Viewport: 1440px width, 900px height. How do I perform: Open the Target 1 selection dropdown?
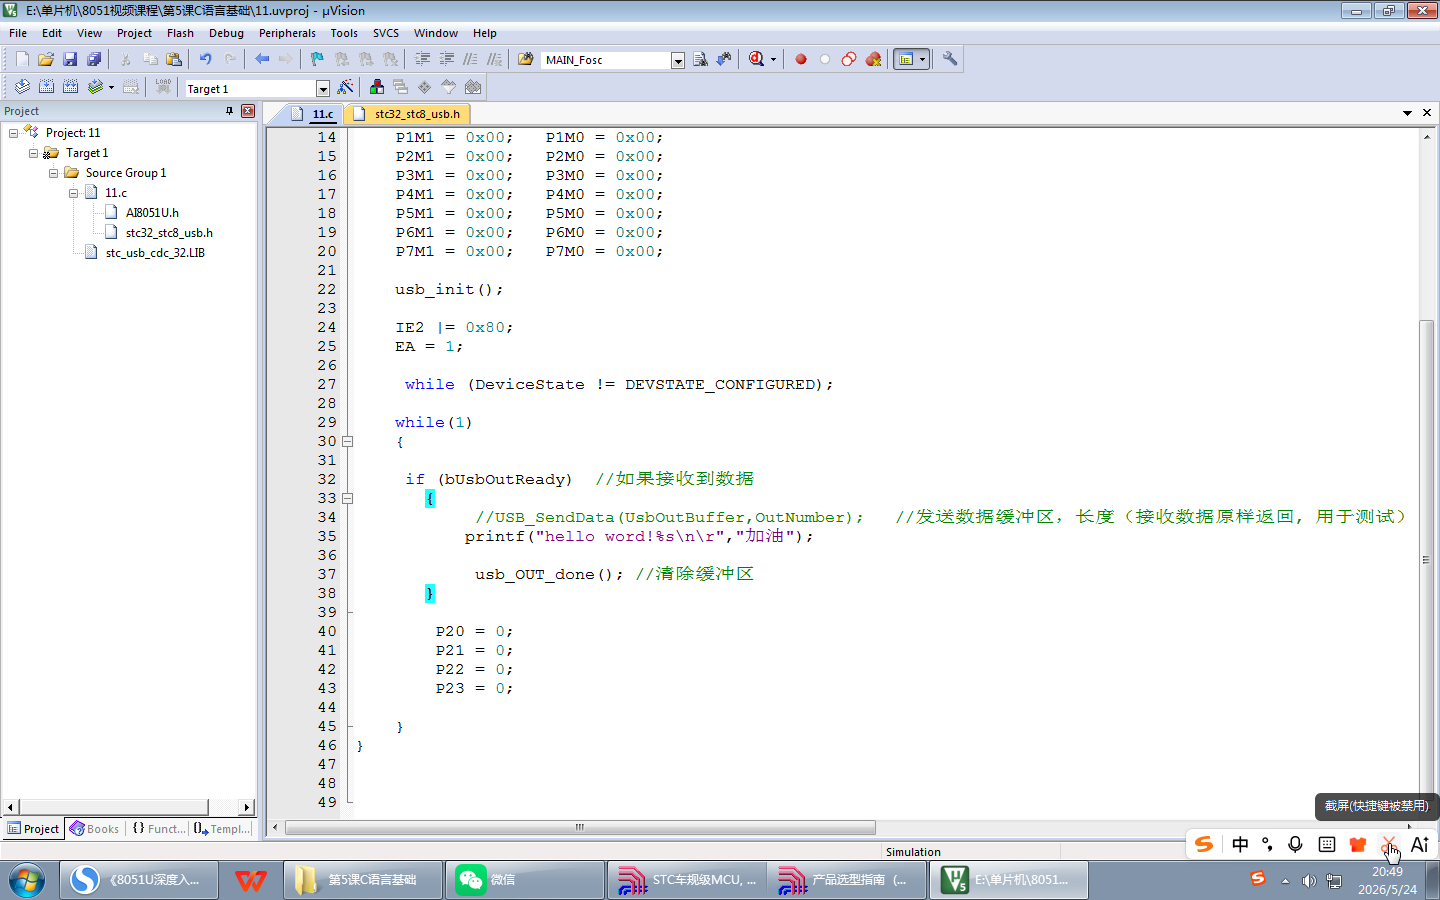pyautogui.click(x=322, y=89)
